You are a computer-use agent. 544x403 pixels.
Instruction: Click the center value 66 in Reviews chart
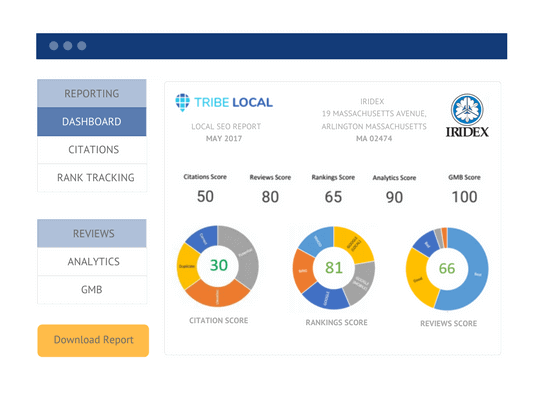coord(447,268)
